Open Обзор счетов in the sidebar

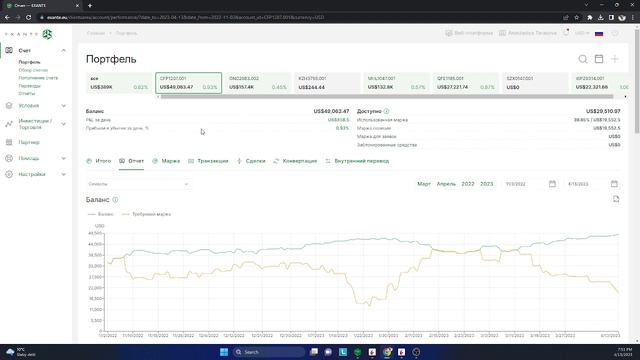coord(33,70)
